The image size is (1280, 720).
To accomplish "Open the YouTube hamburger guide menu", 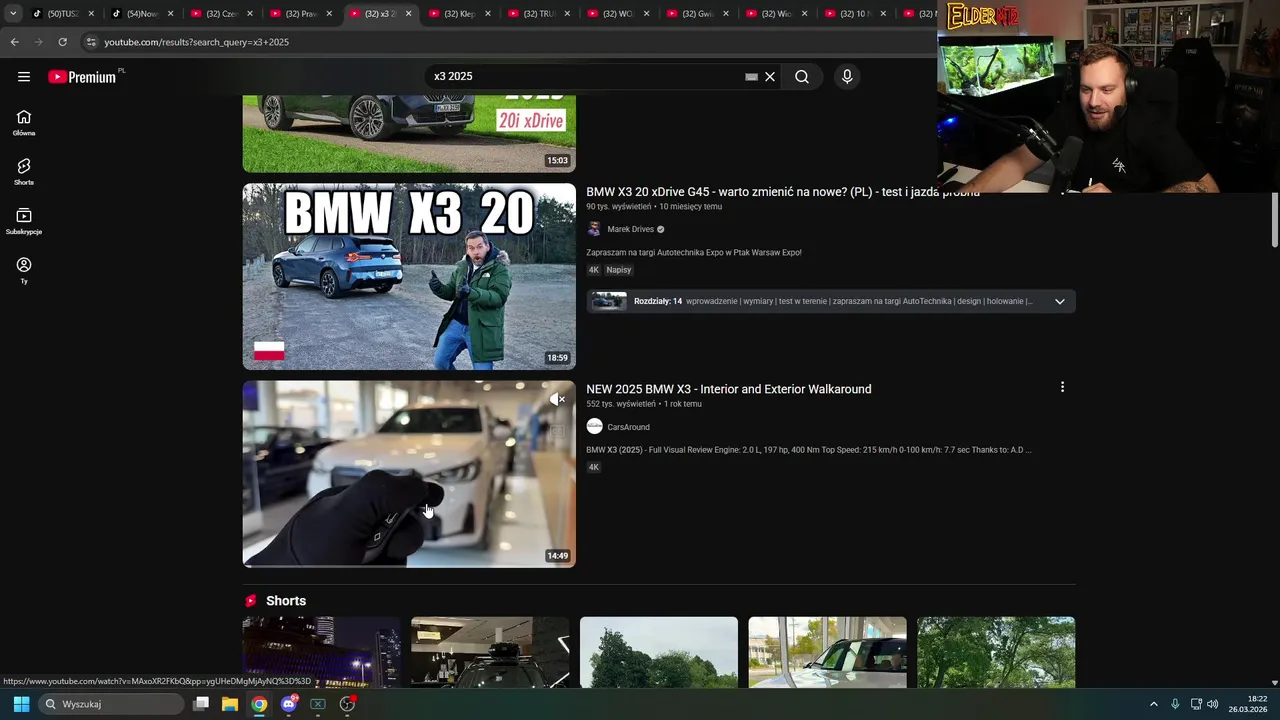I will [x=24, y=77].
